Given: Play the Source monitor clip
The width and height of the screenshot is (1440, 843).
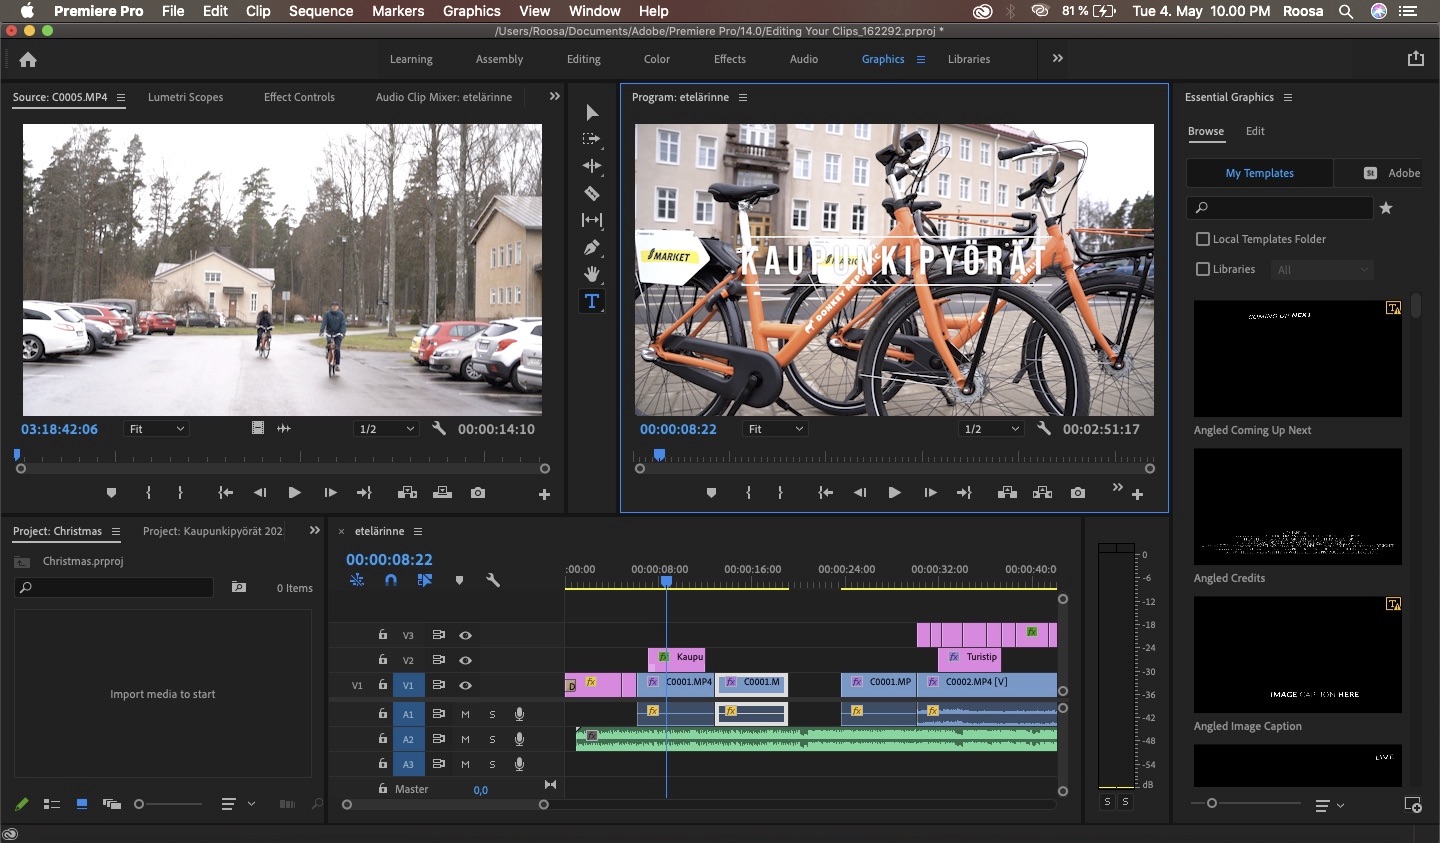Looking at the screenshot, I should 294,493.
